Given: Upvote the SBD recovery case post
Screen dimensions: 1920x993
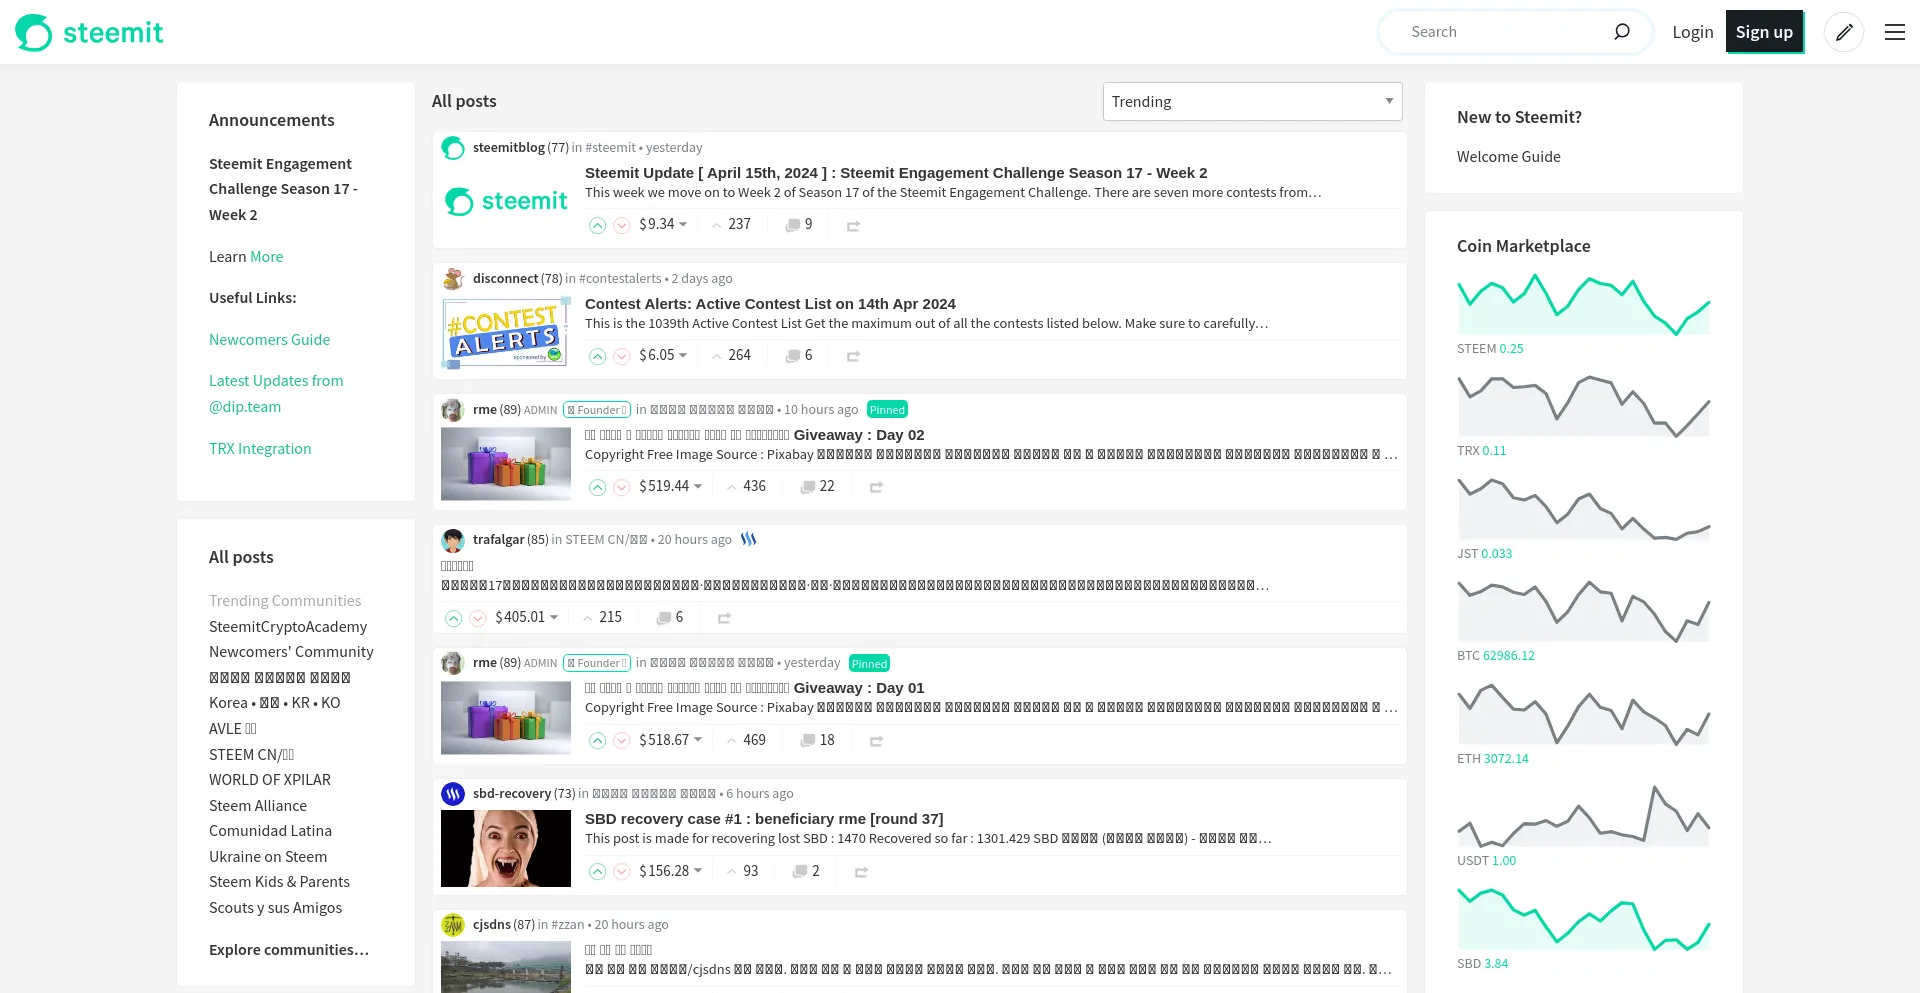Looking at the screenshot, I should point(597,872).
